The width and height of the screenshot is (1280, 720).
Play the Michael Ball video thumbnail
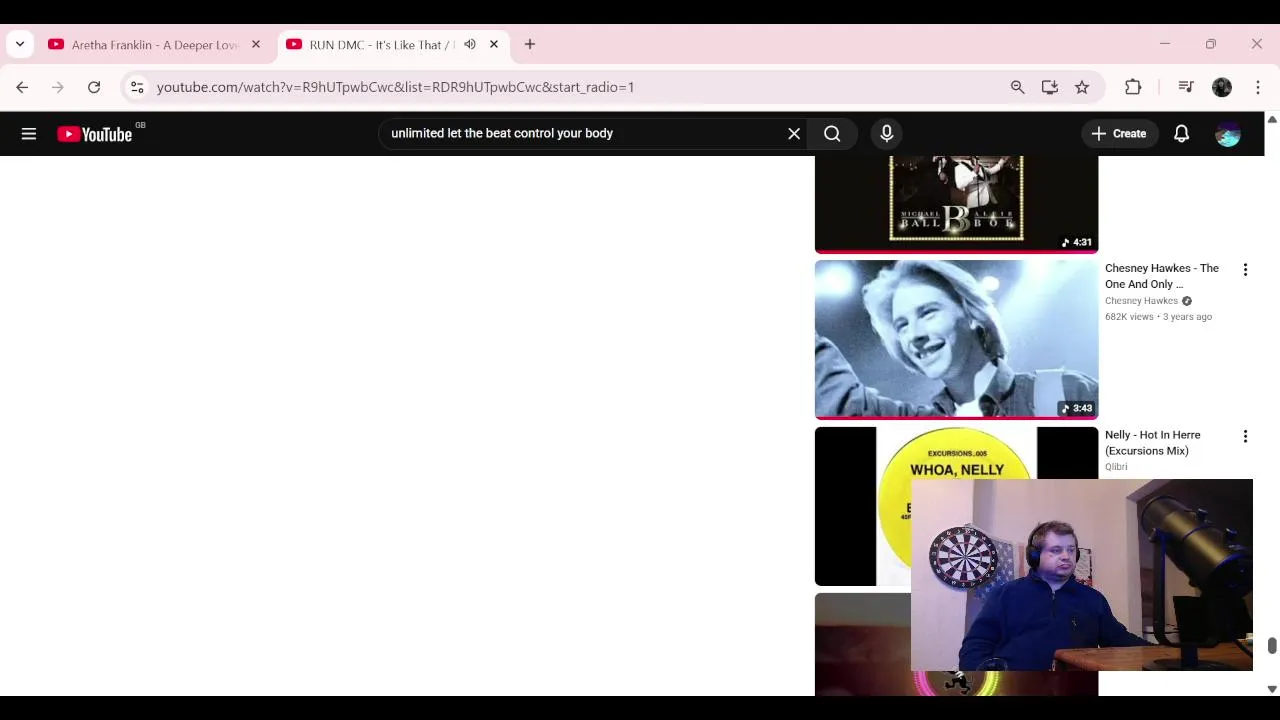click(956, 204)
